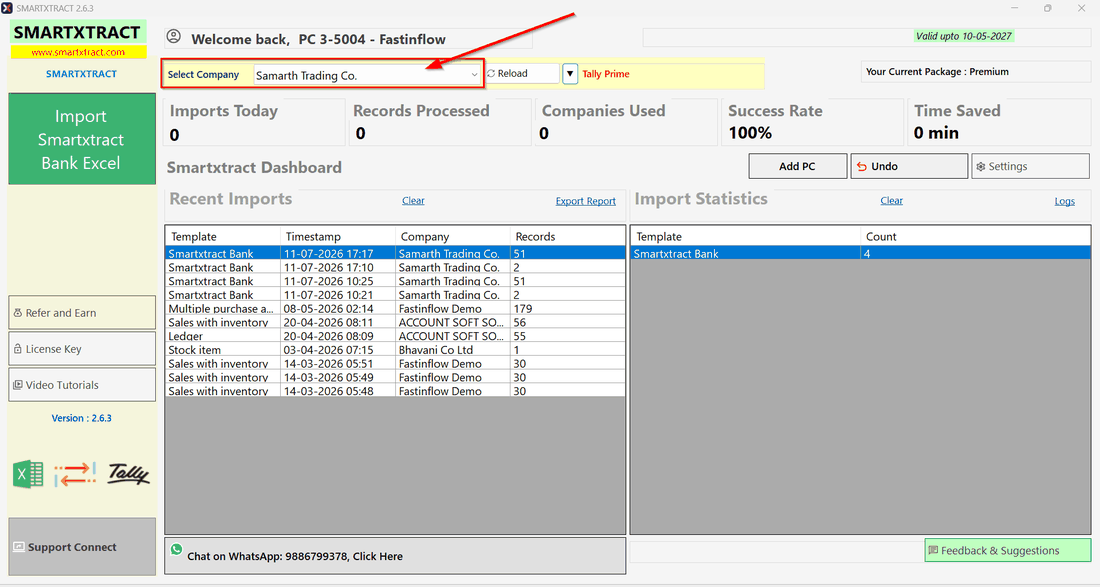Viewport: 1100px width, 587px height.
Task: Visit www.smartxtract.com link
Action: (x=78, y=52)
